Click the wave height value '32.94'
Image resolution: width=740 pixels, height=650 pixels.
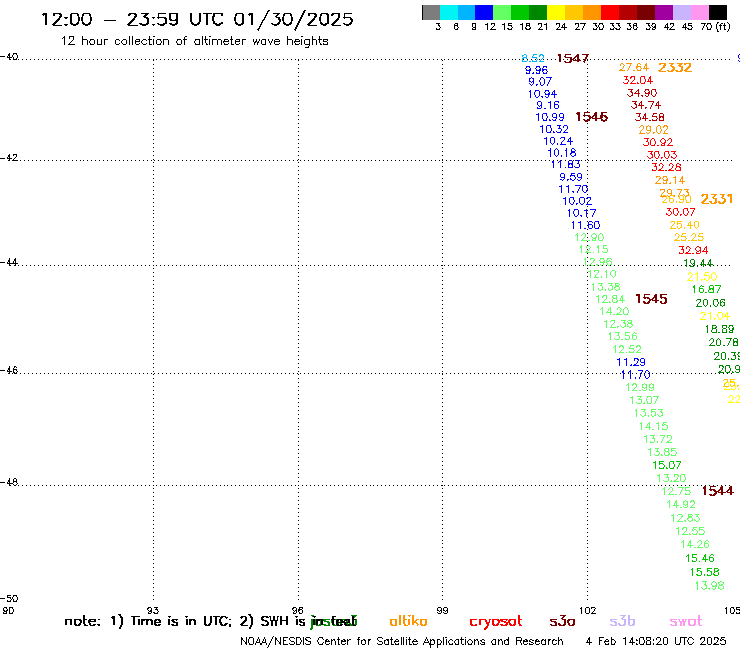click(x=693, y=250)
